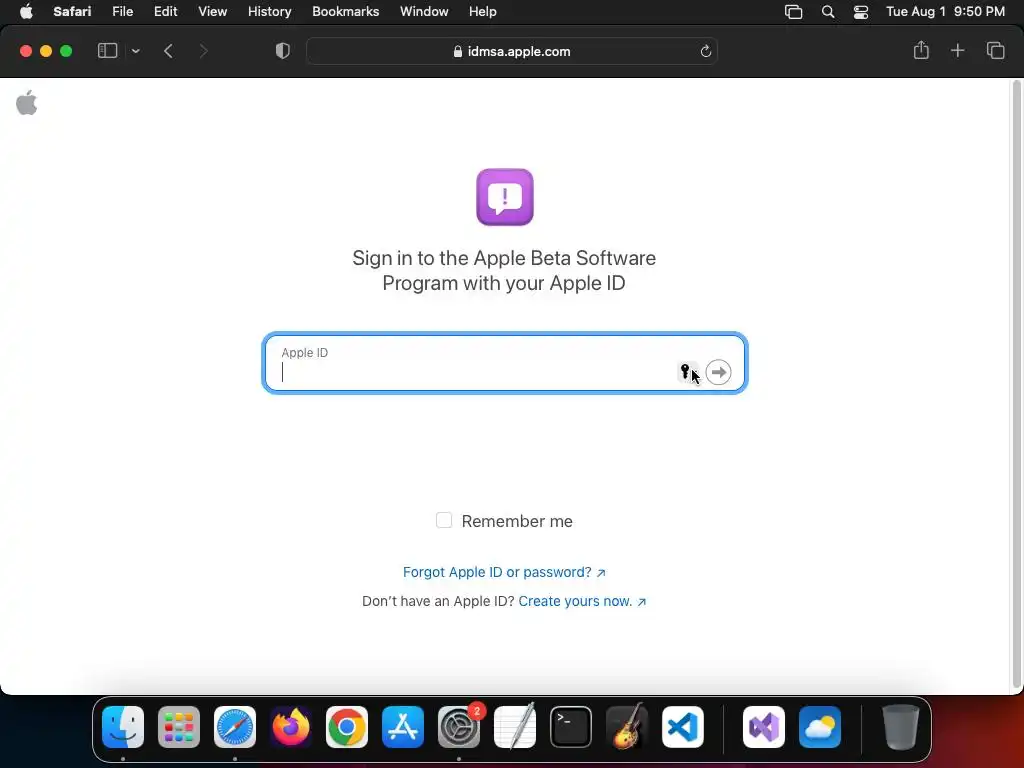Open GarageBand from the Dock
1024x768 pixels.
coord(627,727)
